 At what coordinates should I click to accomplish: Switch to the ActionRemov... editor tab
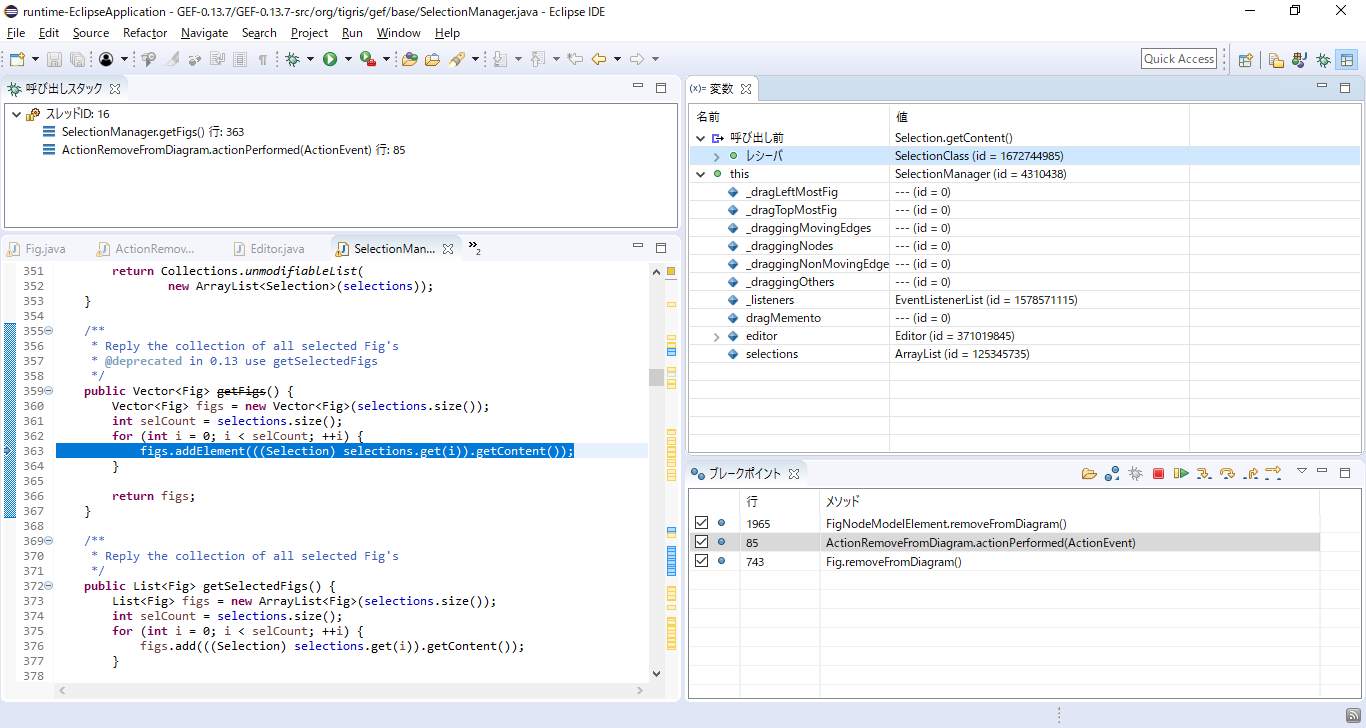(146, 248)
